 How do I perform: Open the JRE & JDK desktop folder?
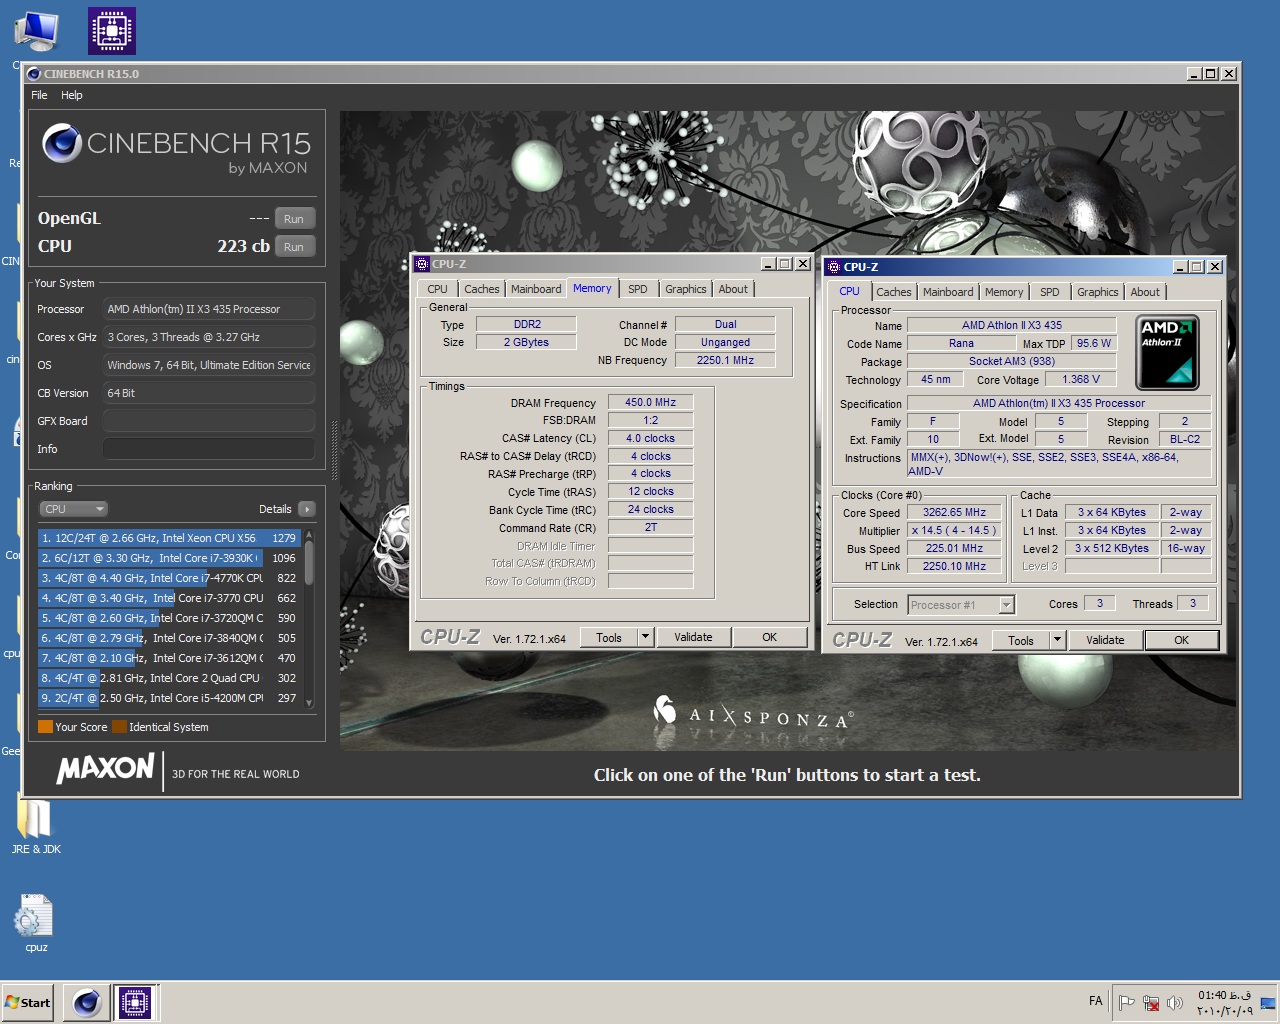[36, 826]
